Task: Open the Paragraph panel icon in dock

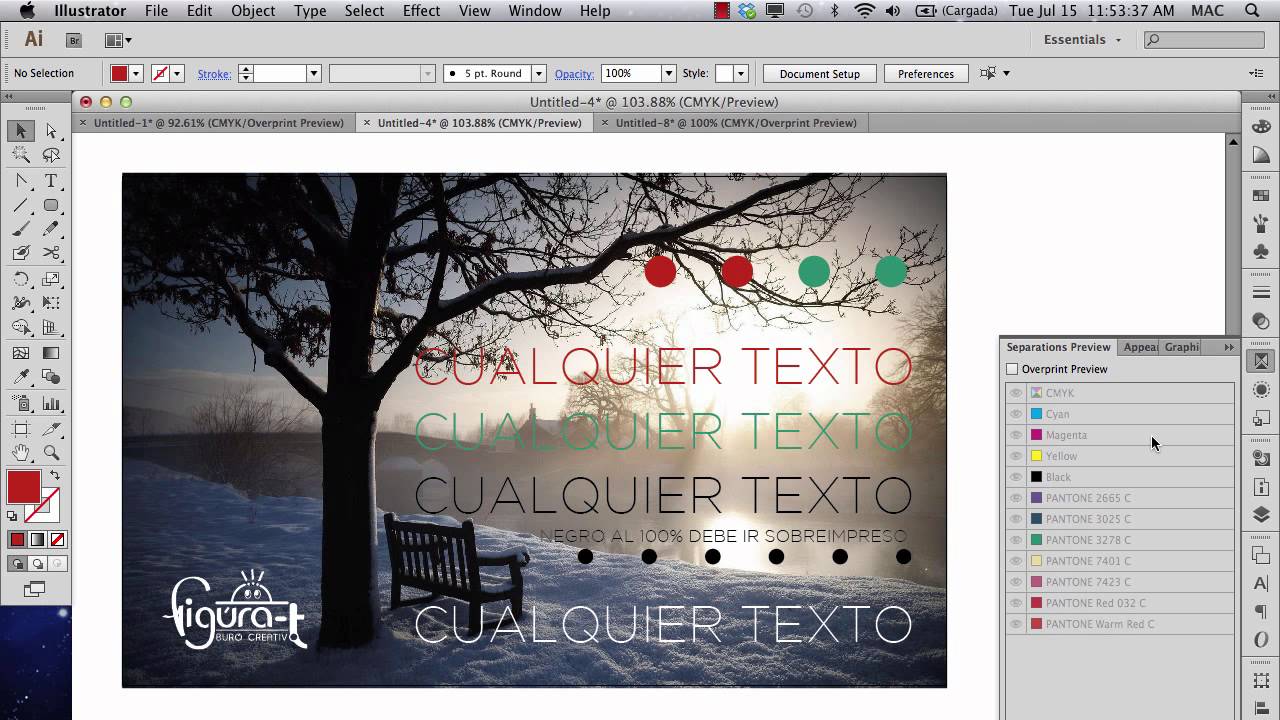Action: [x=1261, y=611]
